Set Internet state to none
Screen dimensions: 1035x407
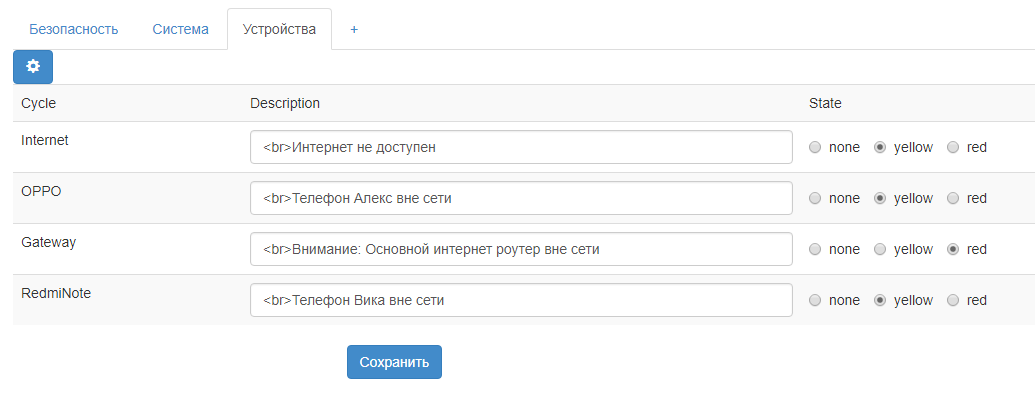(x=815, y=148)
